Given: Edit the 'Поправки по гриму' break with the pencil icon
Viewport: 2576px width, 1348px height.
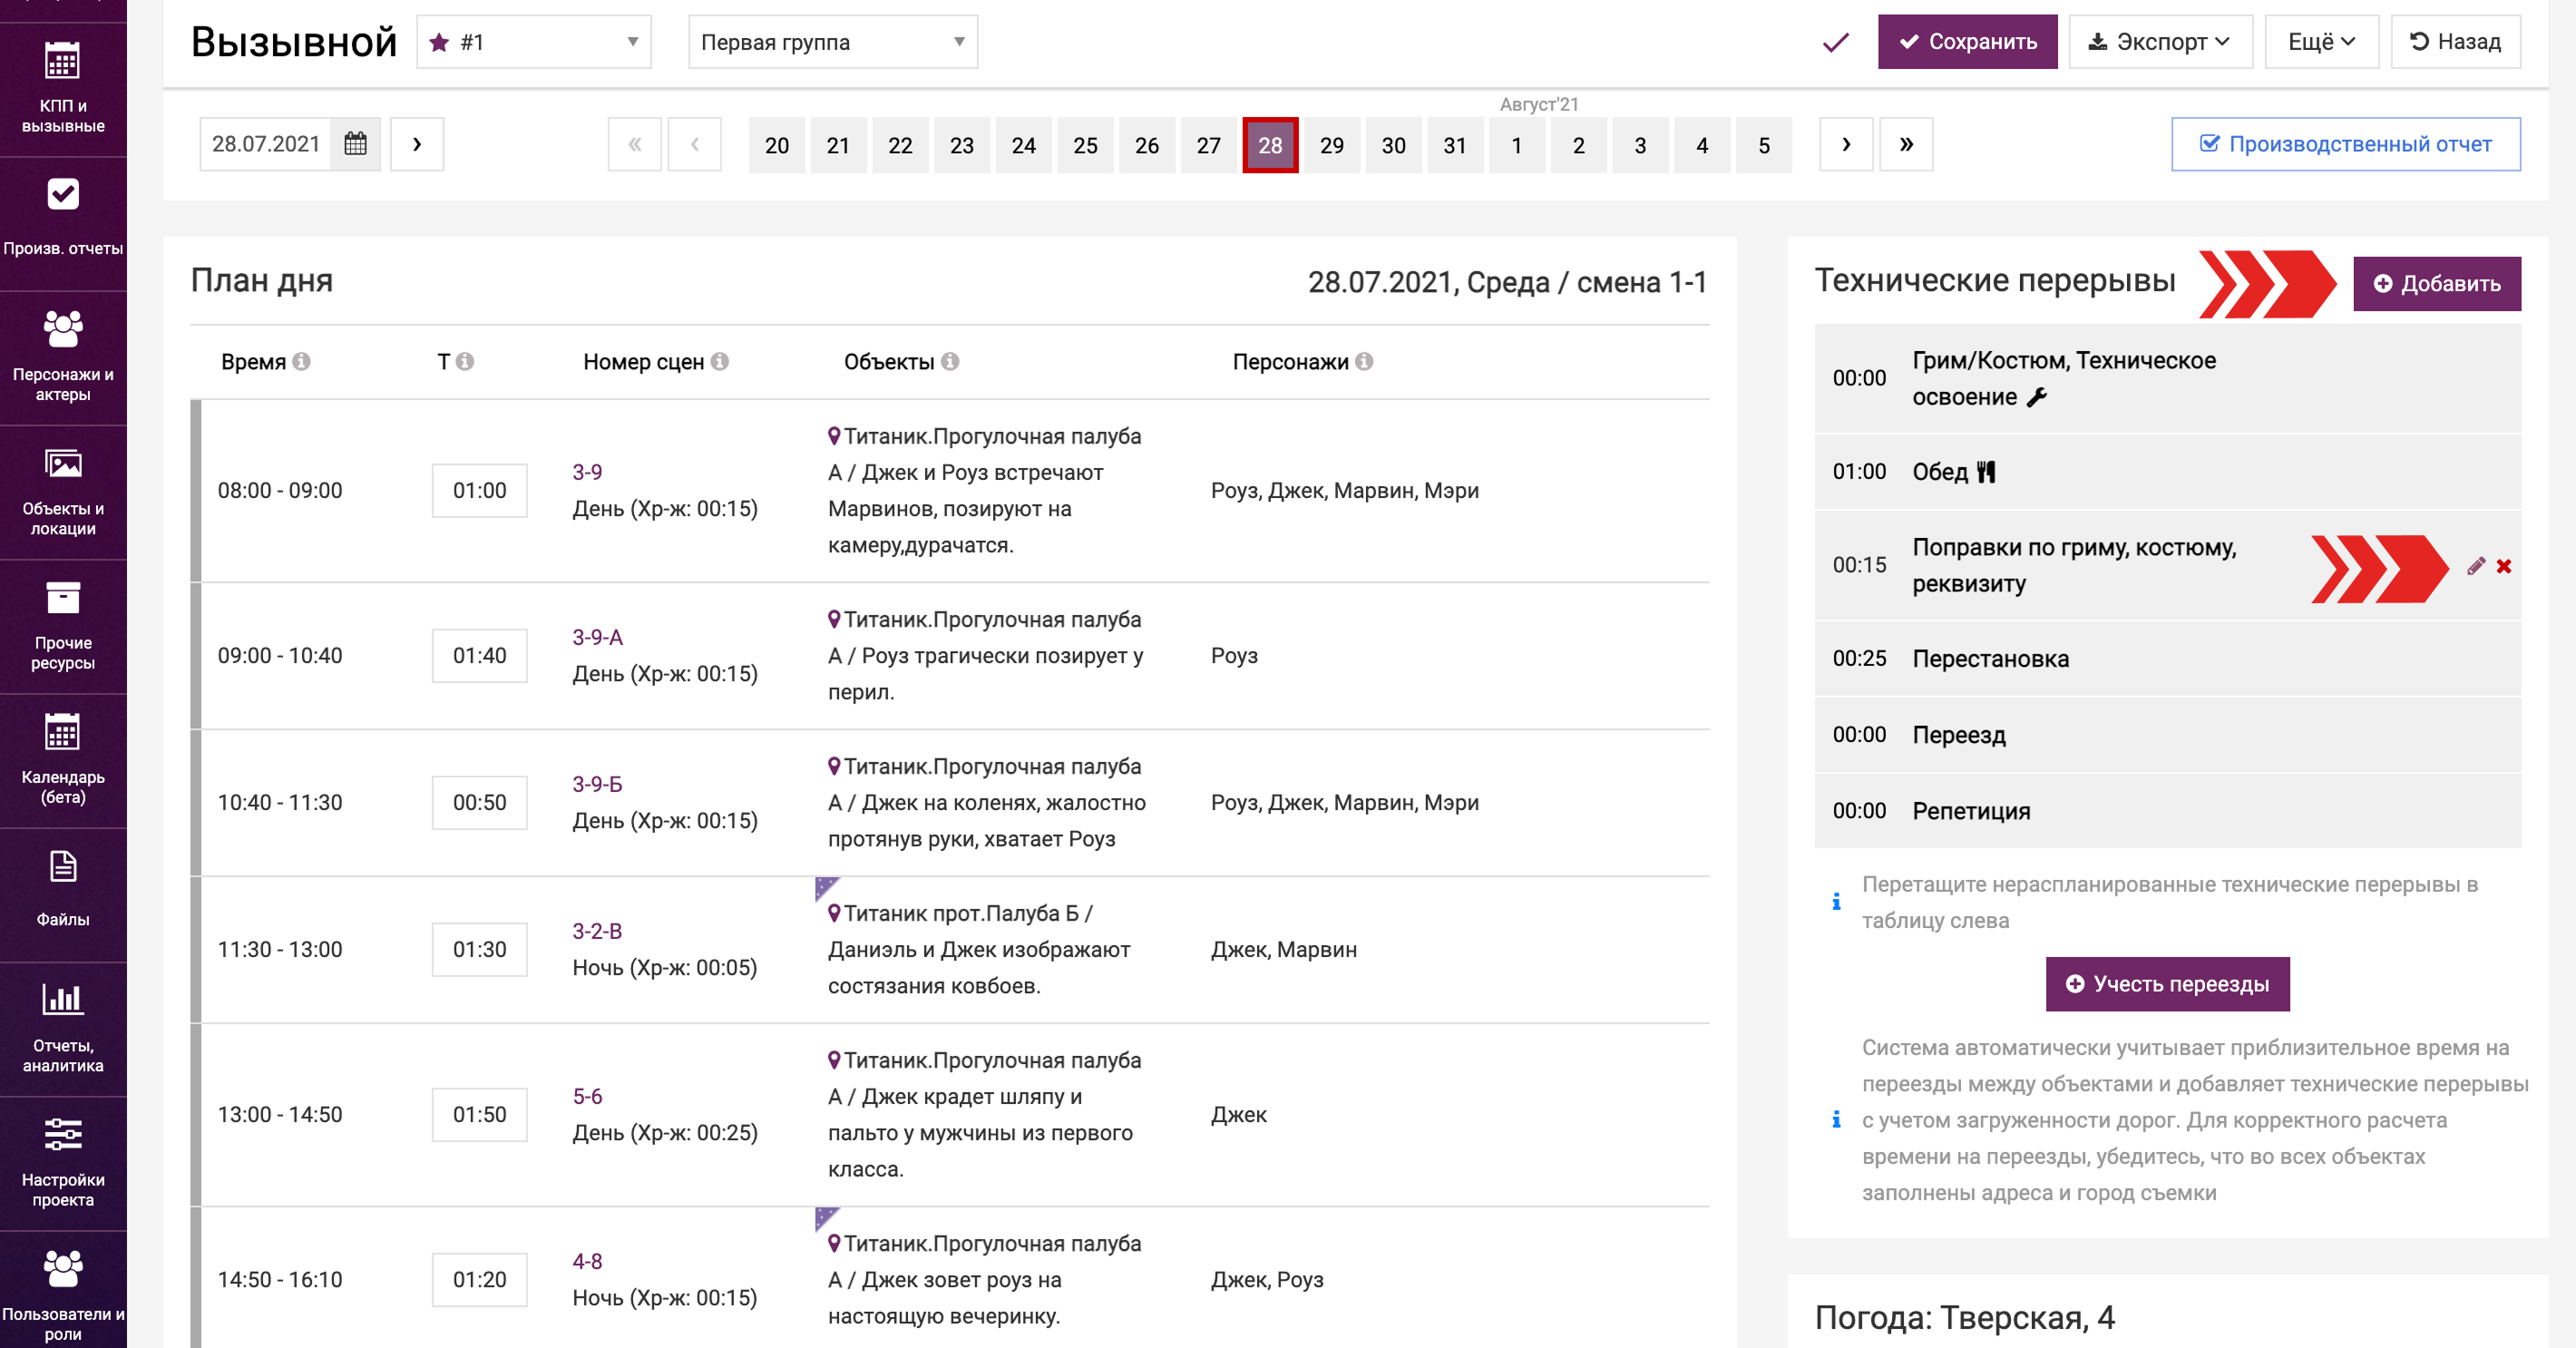Looking at the screenshot, I should pyautogui.click(x=2475, y=566).
